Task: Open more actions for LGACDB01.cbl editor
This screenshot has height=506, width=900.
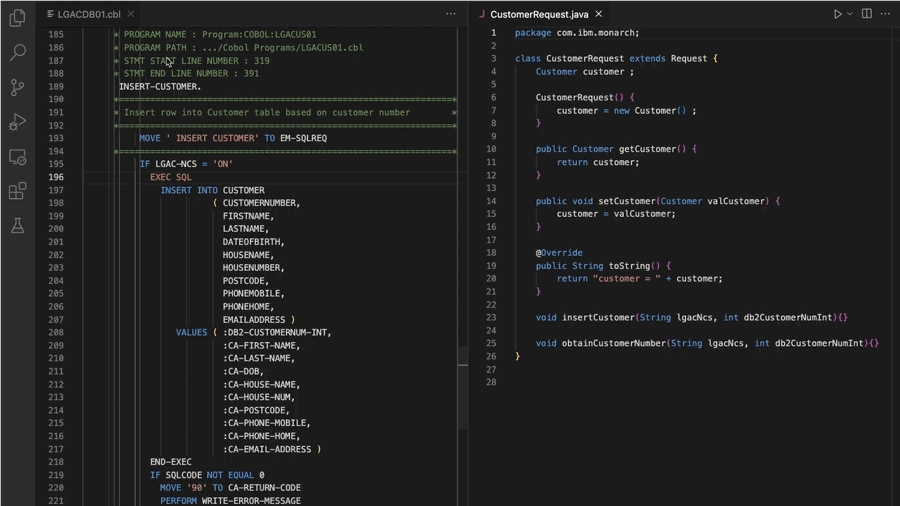Action: [451, 14]
